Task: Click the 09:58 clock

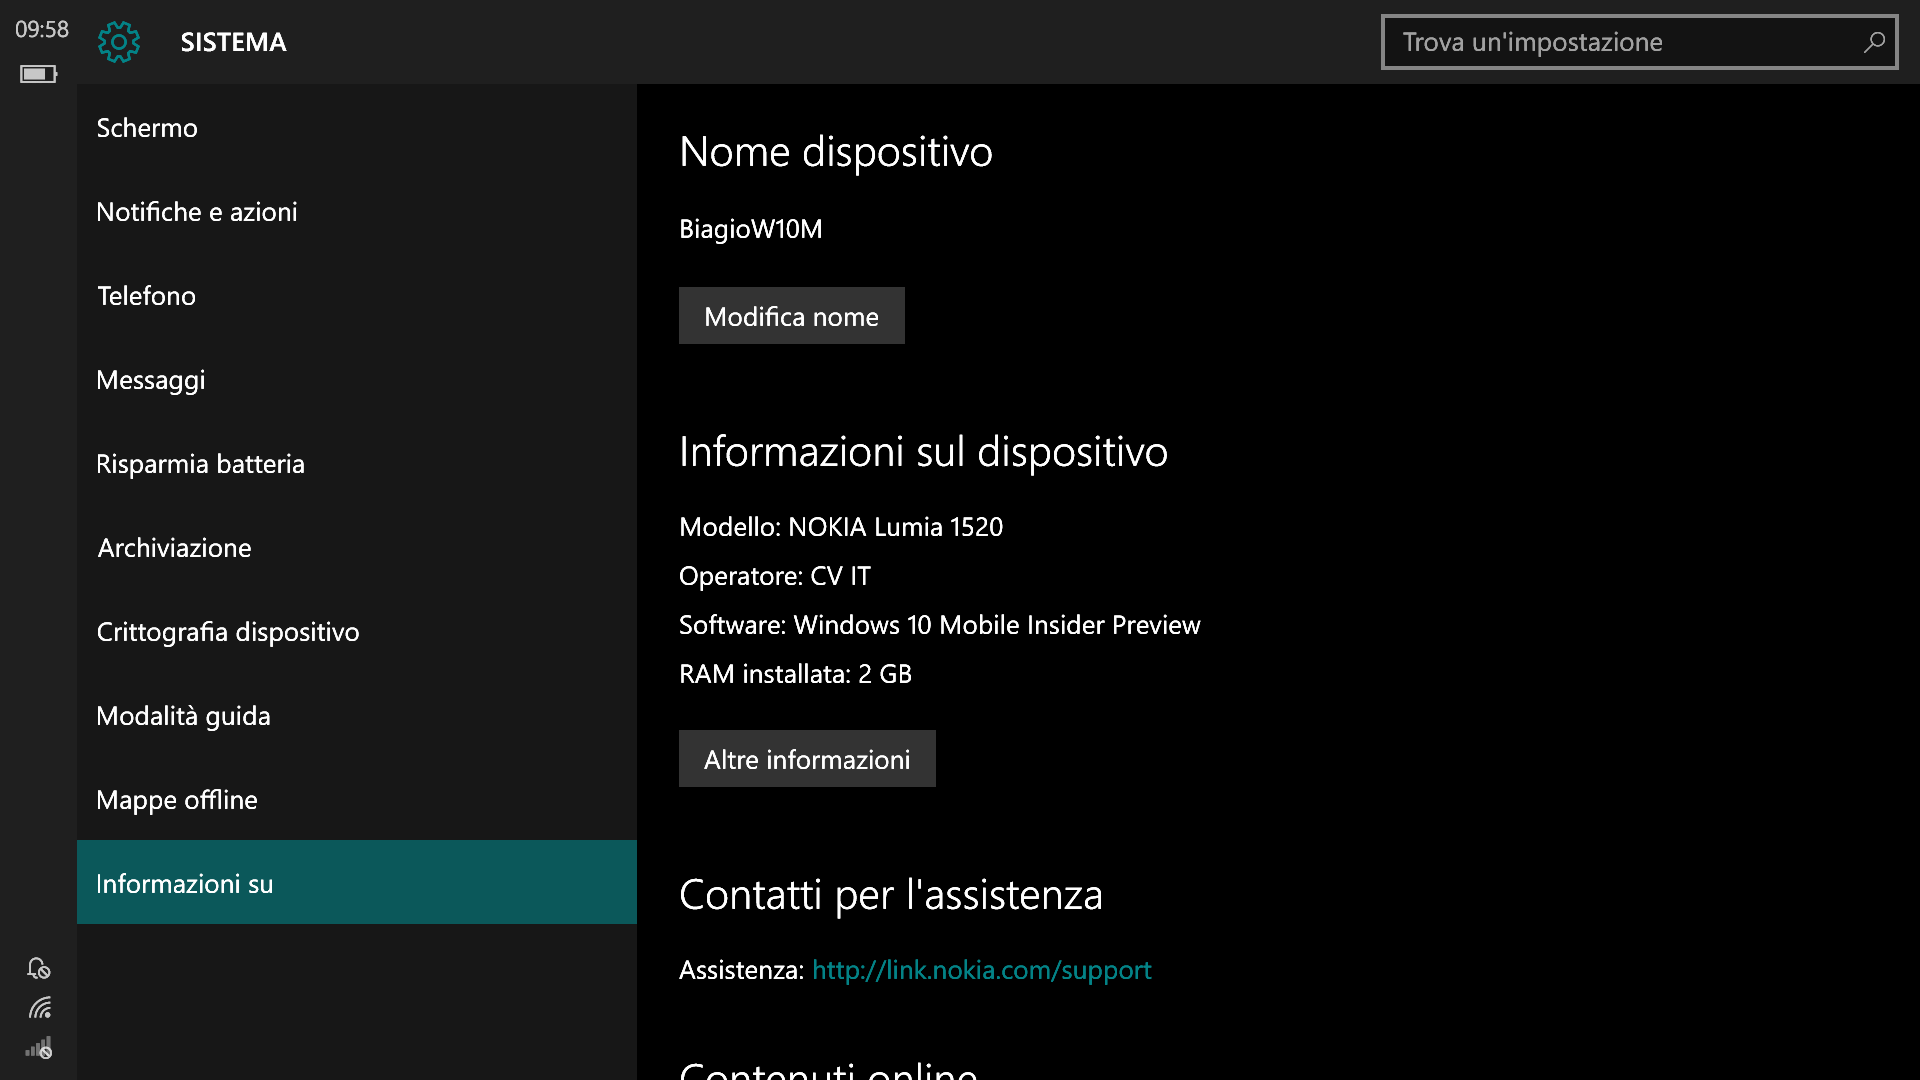Action: point(42,30)
